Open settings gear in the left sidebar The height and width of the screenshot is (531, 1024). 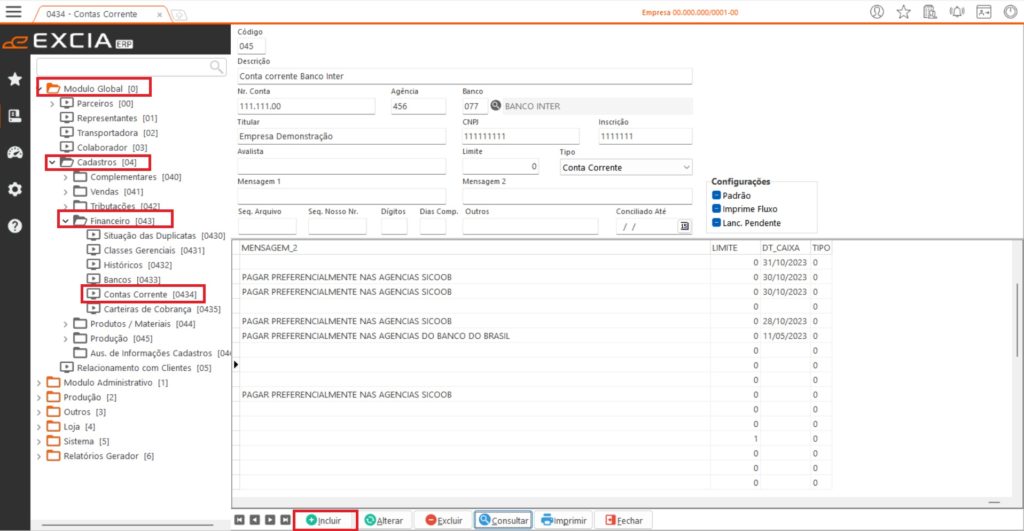point(14,189)
